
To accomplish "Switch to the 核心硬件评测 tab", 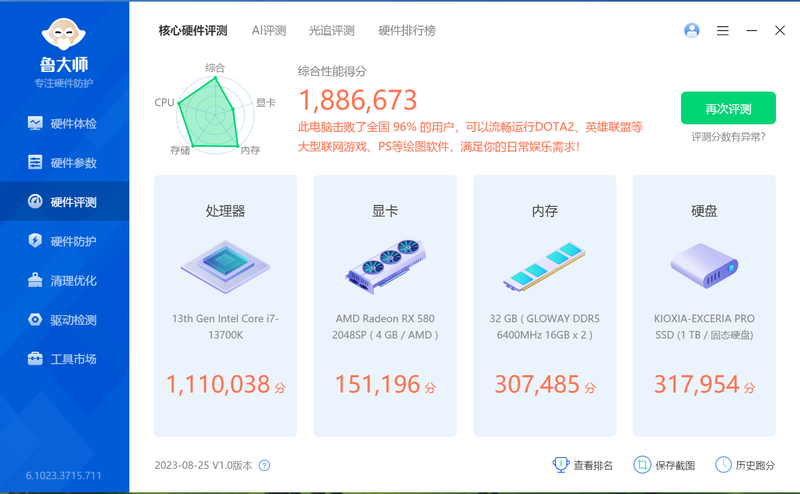I will (x=193, y=31).
